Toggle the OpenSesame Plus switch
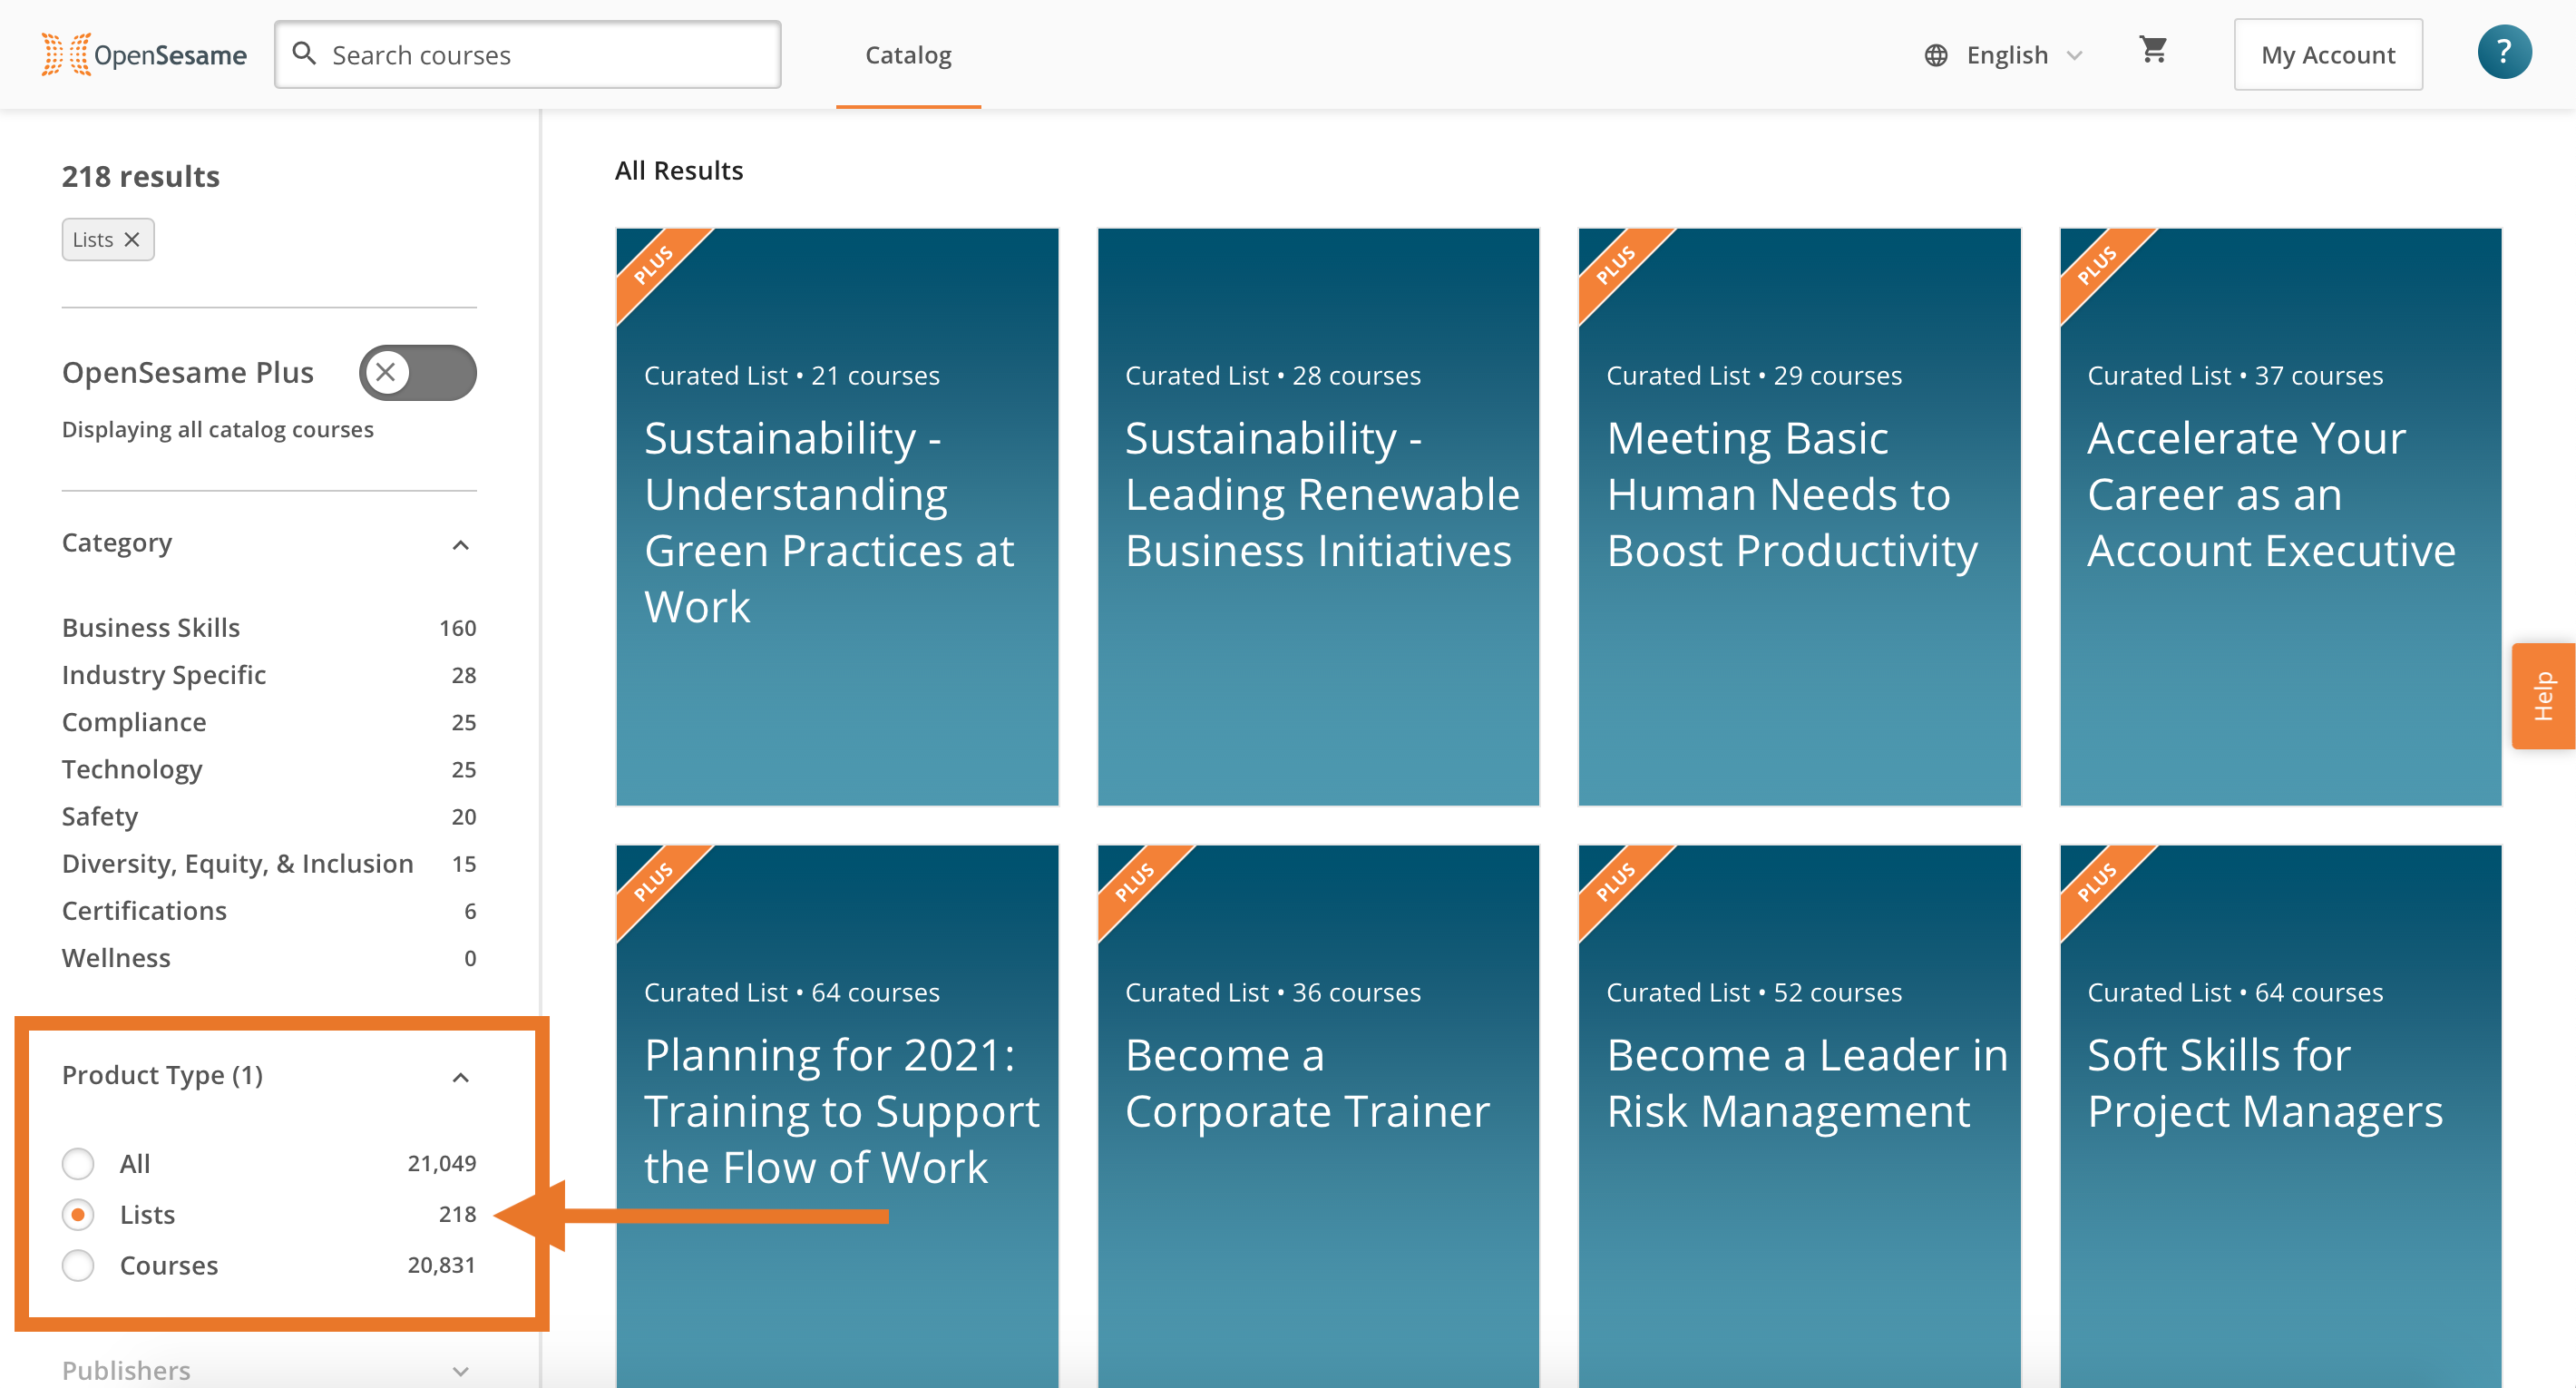This screenshot has height=1388, width=2576. [x=417, y=372]
